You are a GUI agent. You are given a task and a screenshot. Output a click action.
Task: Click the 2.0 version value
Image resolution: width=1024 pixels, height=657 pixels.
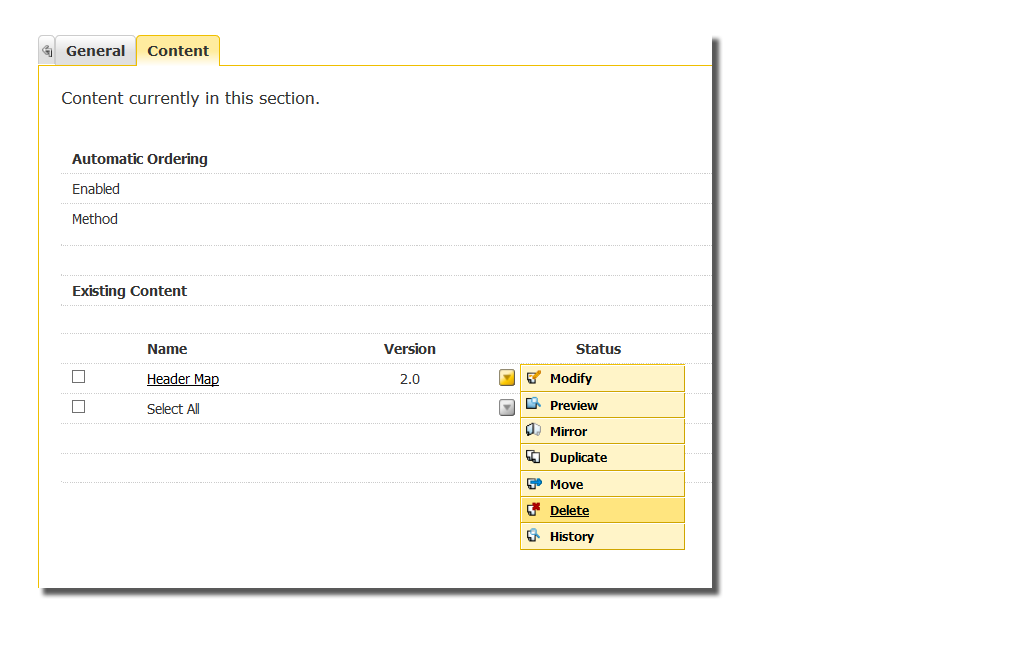pyautogui.click(x=410, y=379)
